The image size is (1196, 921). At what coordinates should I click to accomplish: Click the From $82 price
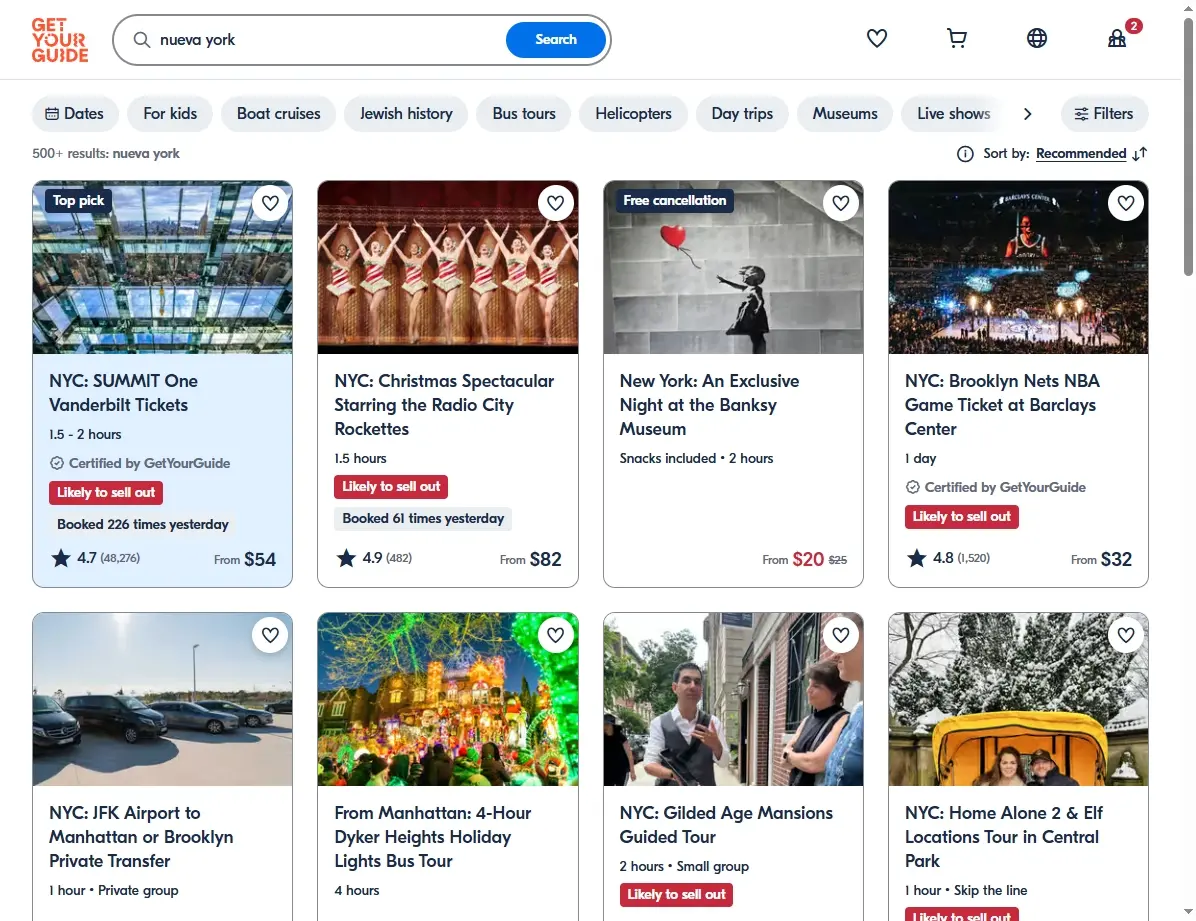point(530,559)
